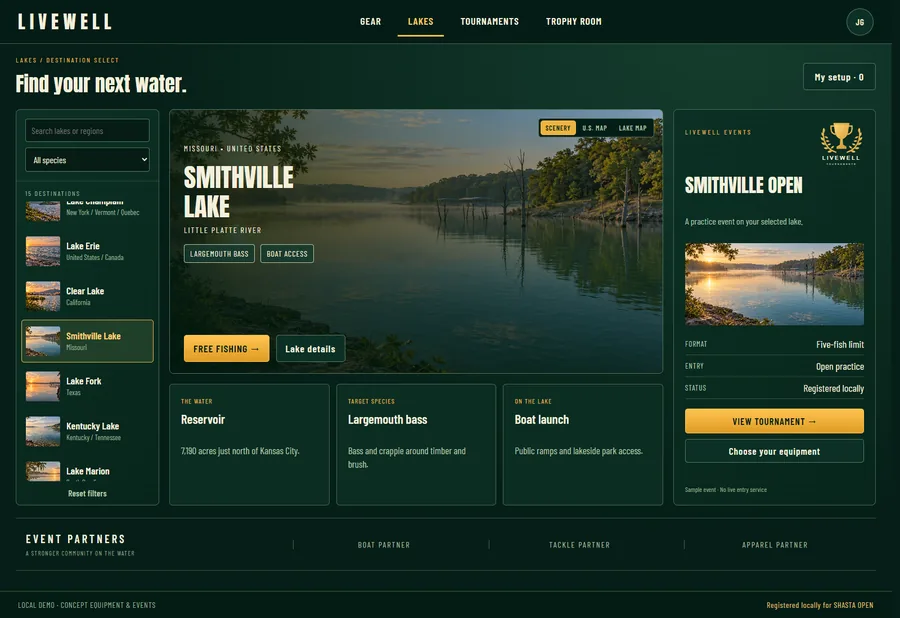Open Tournaments section
900x618 pixels.
tap(489, 21)
